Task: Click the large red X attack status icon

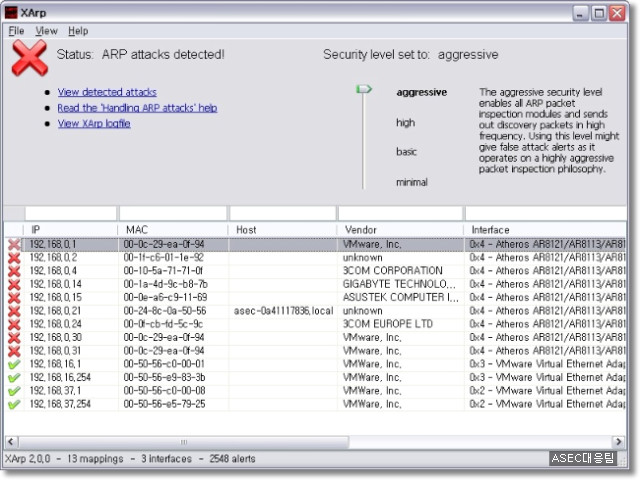Action: point(29,58)
